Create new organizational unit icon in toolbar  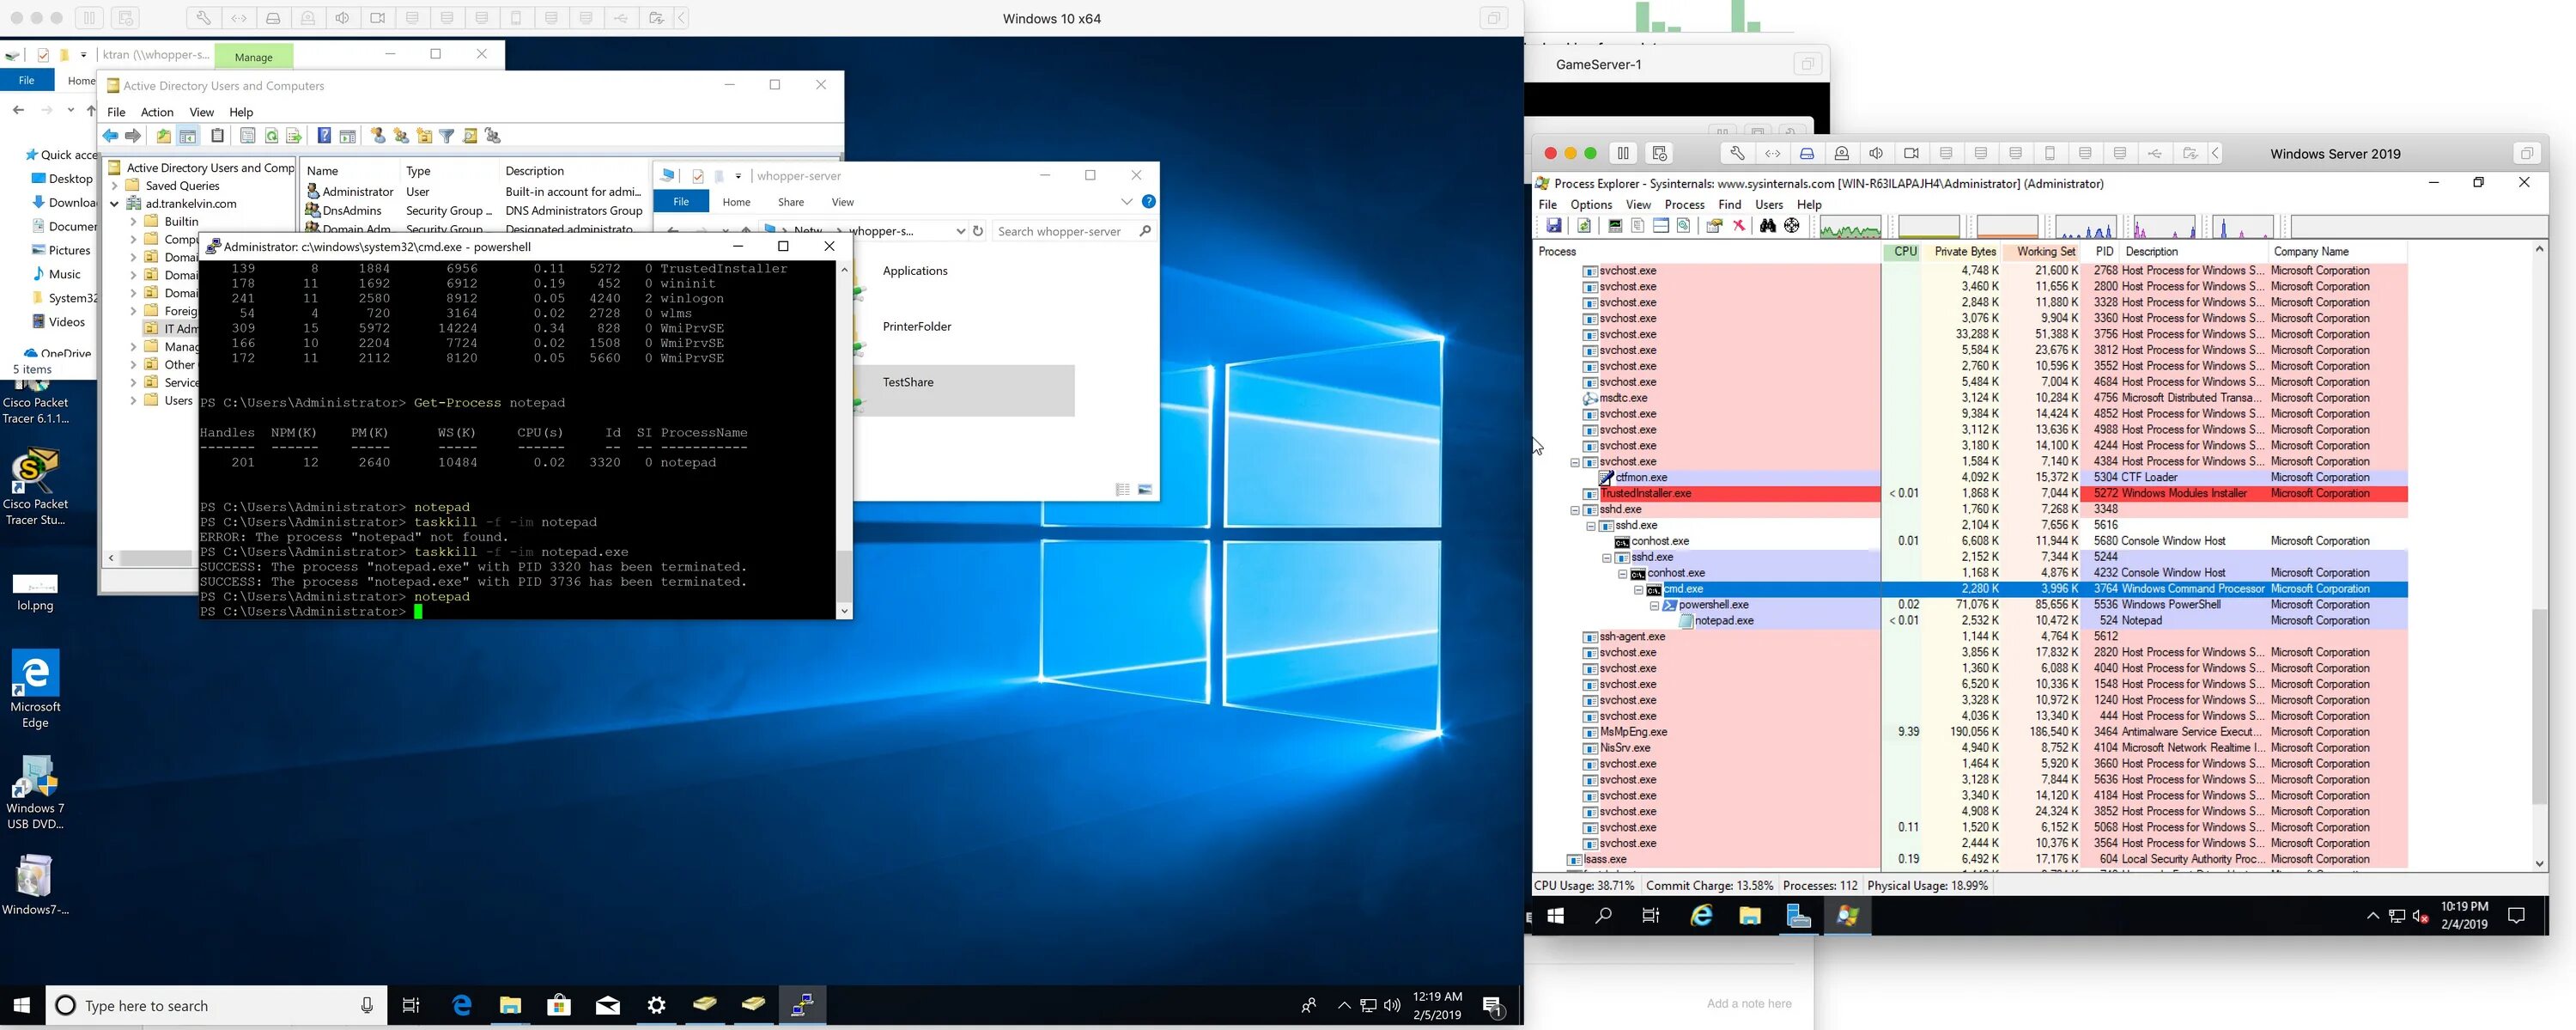point(424,136)
